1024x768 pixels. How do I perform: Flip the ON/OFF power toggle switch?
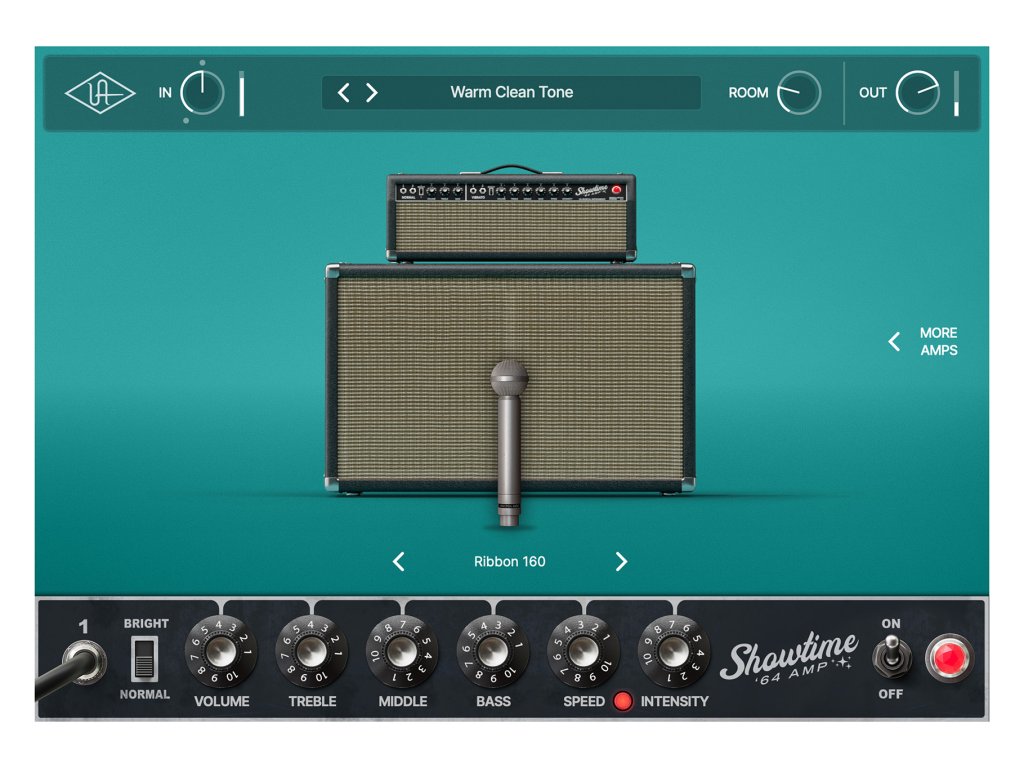[x=891, y=656]
